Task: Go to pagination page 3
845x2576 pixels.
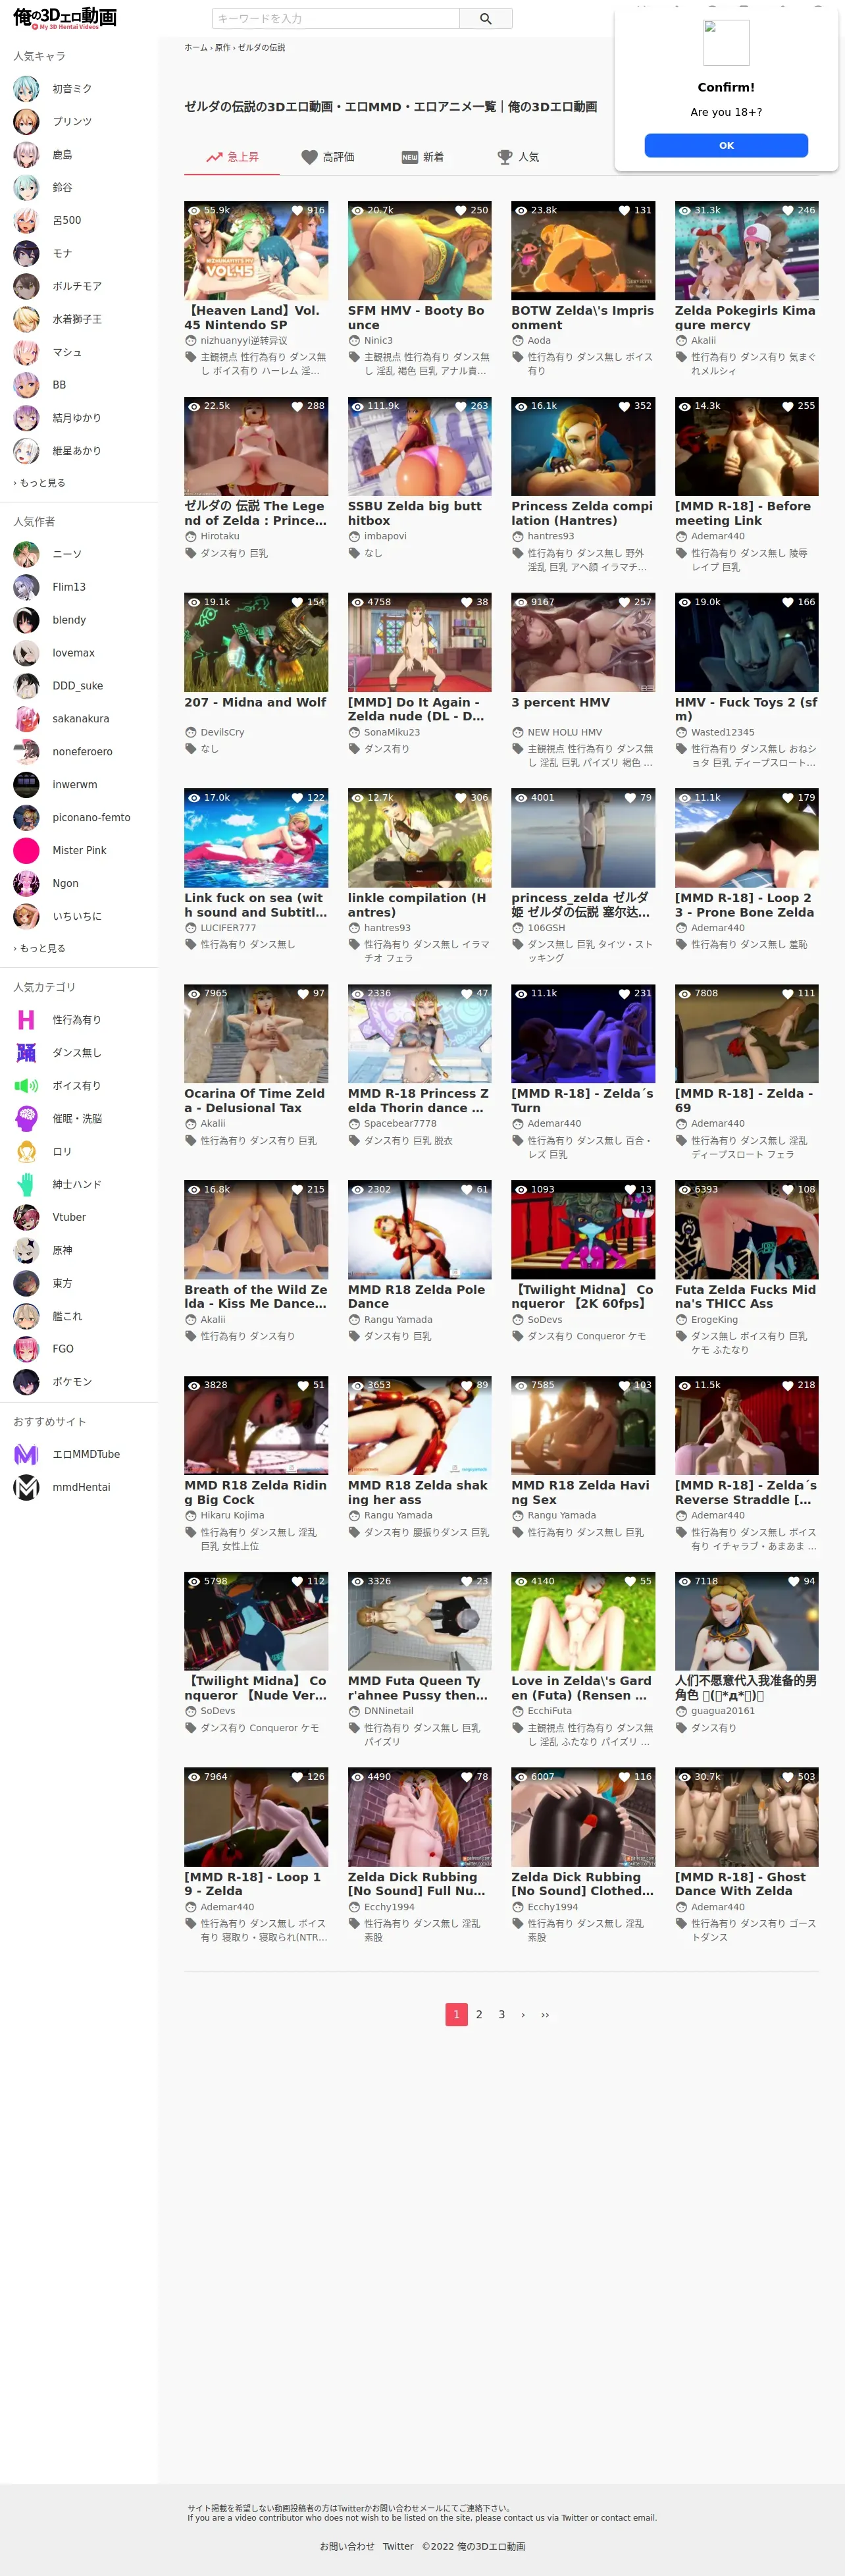Action: [502, 2015]
